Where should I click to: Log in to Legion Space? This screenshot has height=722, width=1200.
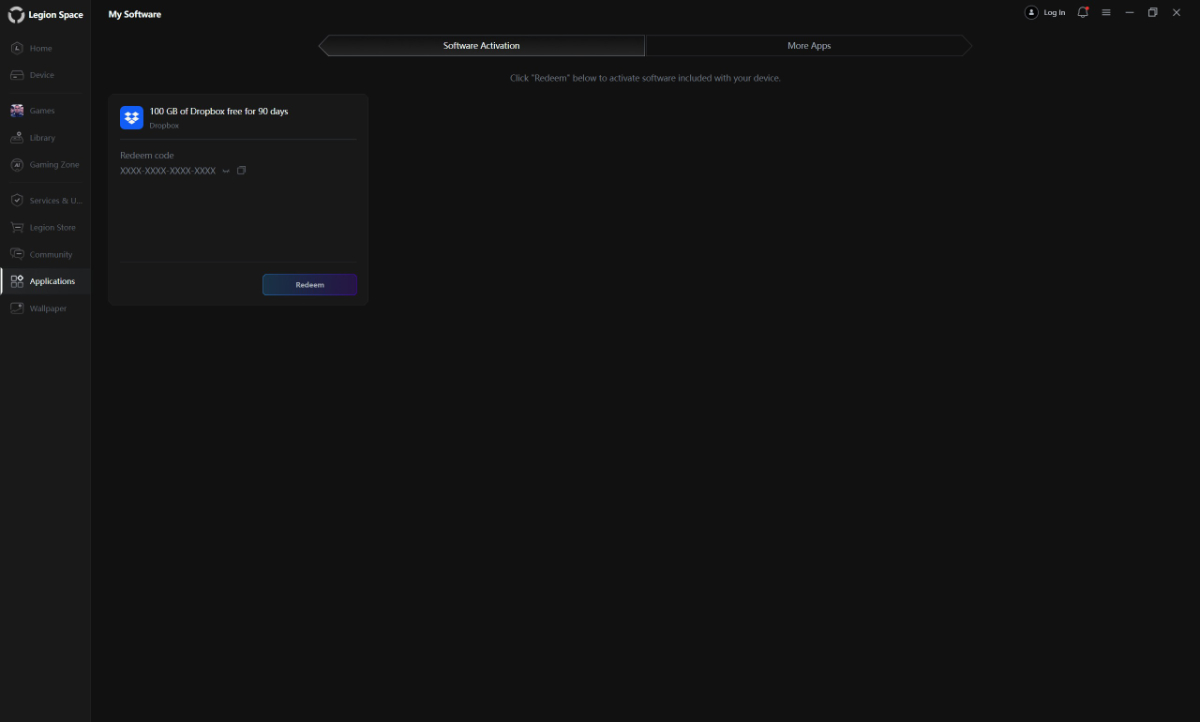(1047, 12)
